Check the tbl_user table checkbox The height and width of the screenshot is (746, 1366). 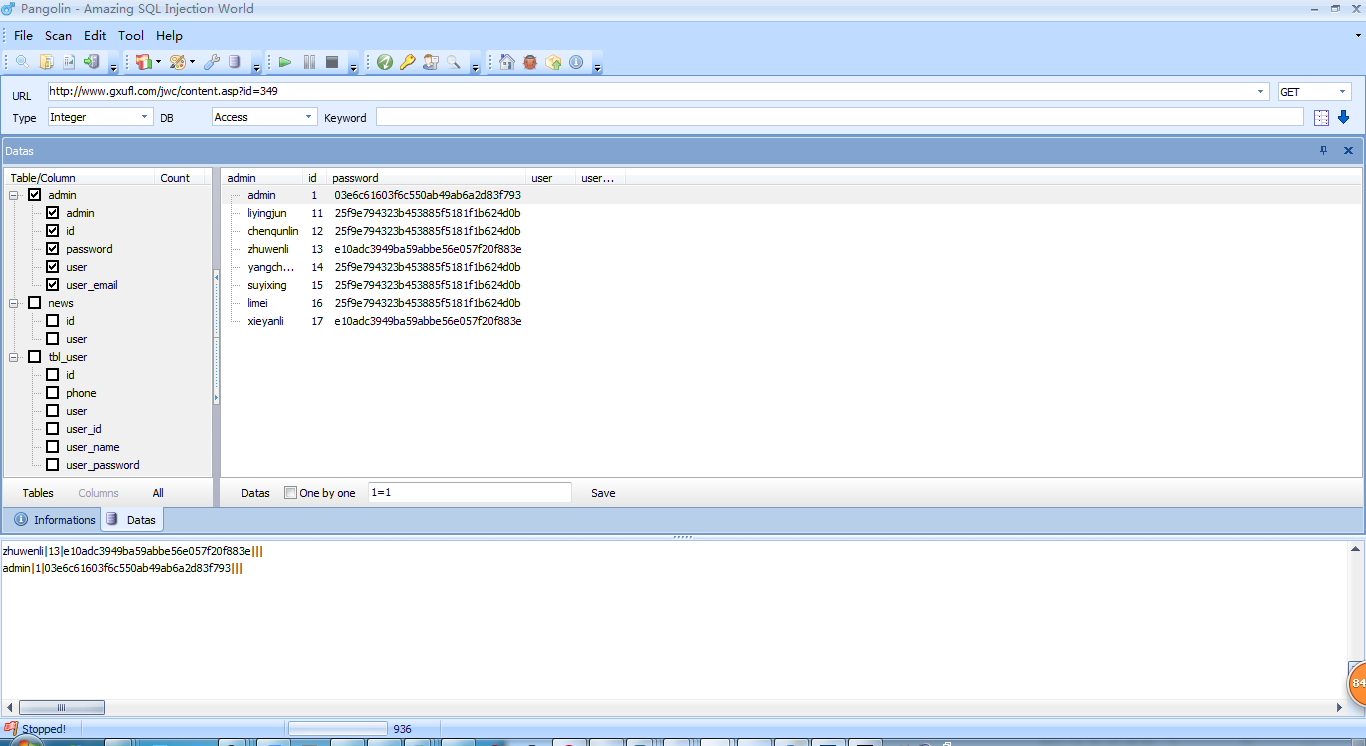[35, 357]
